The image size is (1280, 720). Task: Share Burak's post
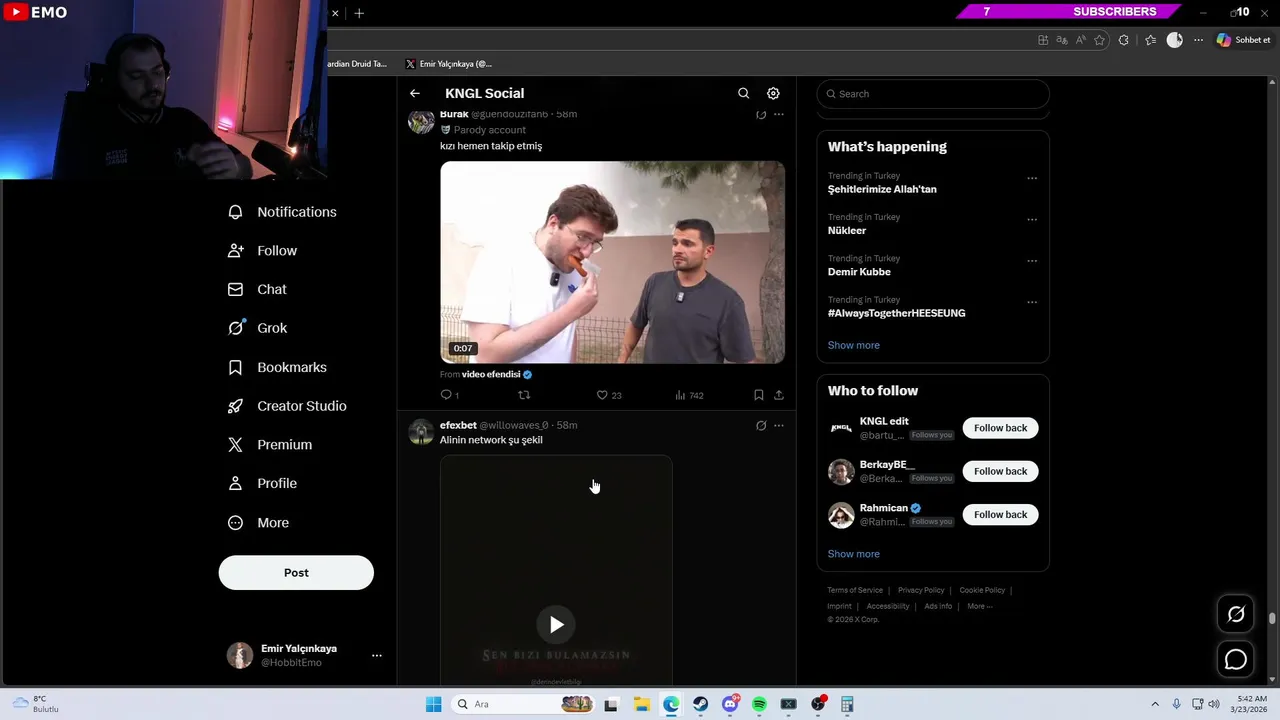779,395
